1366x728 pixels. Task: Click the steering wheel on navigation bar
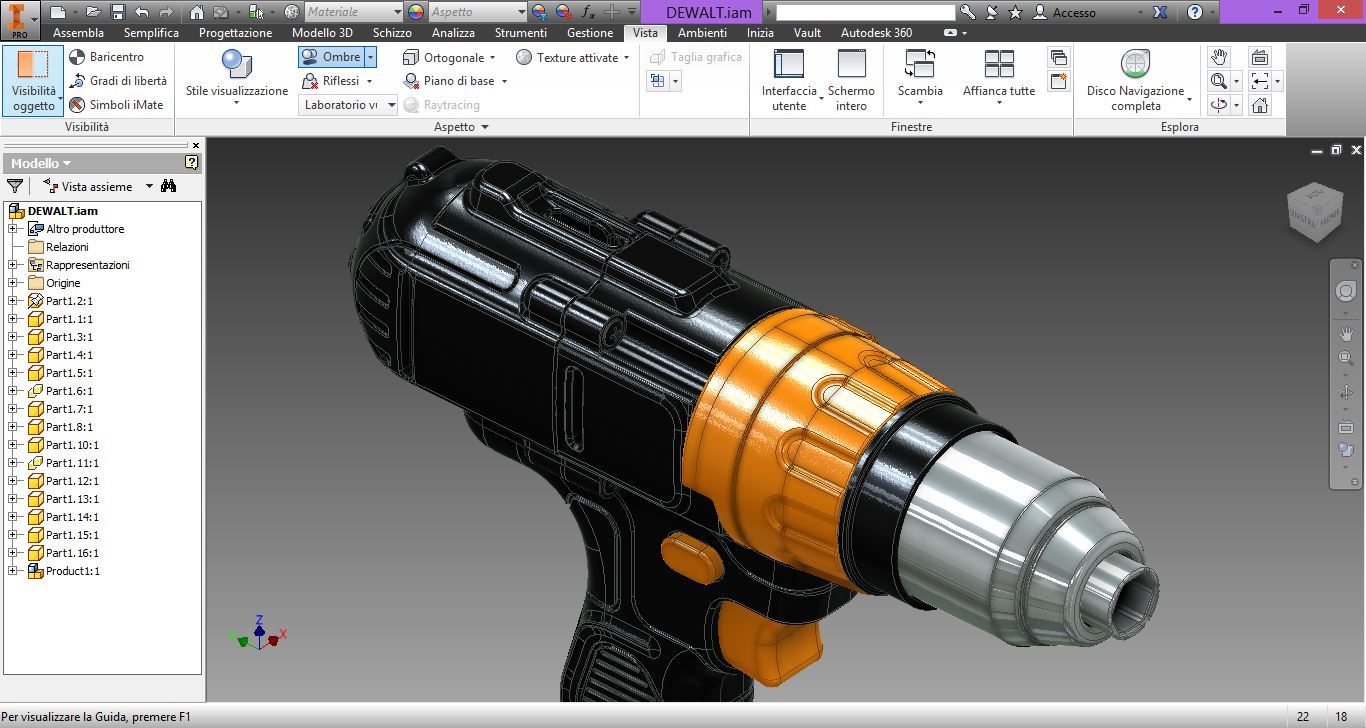(x=1345, y=291)
